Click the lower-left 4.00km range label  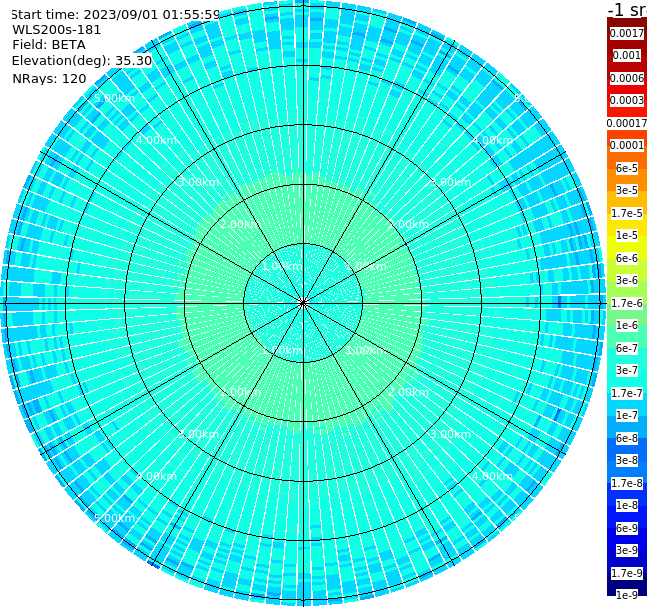(x=156, y=476)
